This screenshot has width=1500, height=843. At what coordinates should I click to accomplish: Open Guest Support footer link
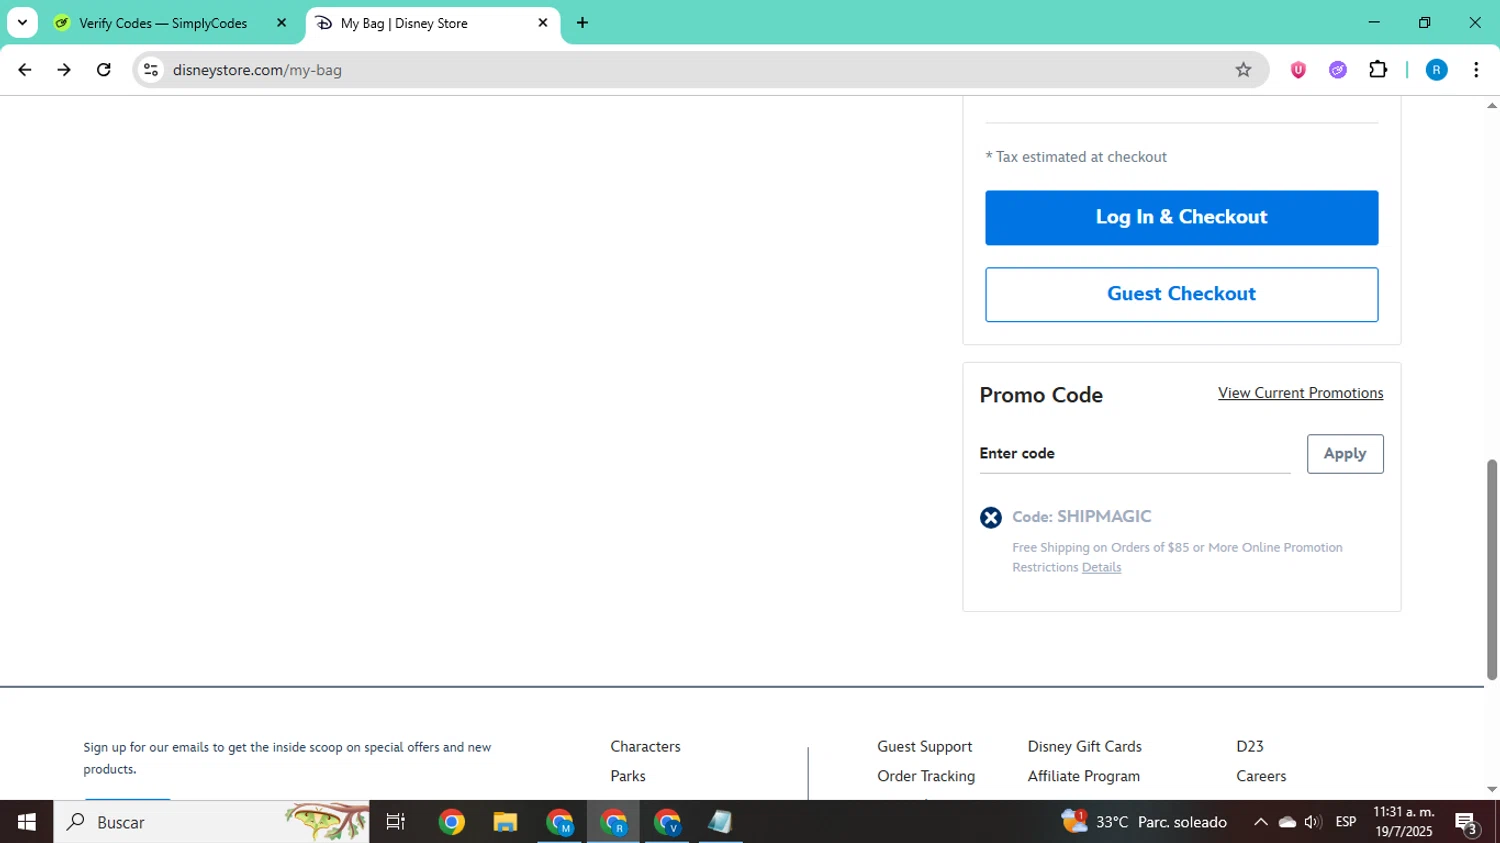(x=924, y=747)
